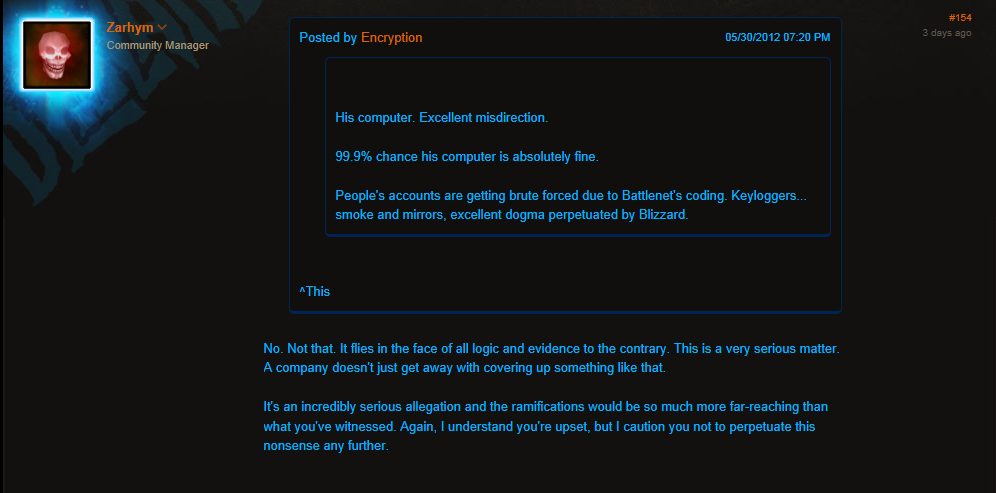Click the Community Manager title label
Screen dimensions: 996x493
point(158,46)
